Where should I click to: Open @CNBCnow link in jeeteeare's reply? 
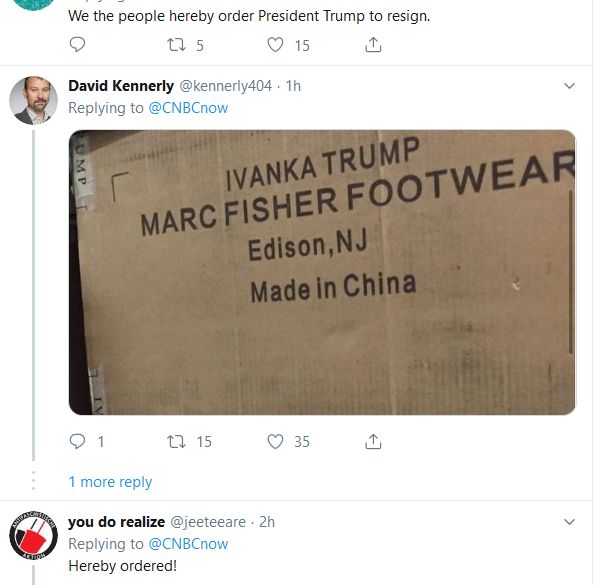[x=188, y=544]
